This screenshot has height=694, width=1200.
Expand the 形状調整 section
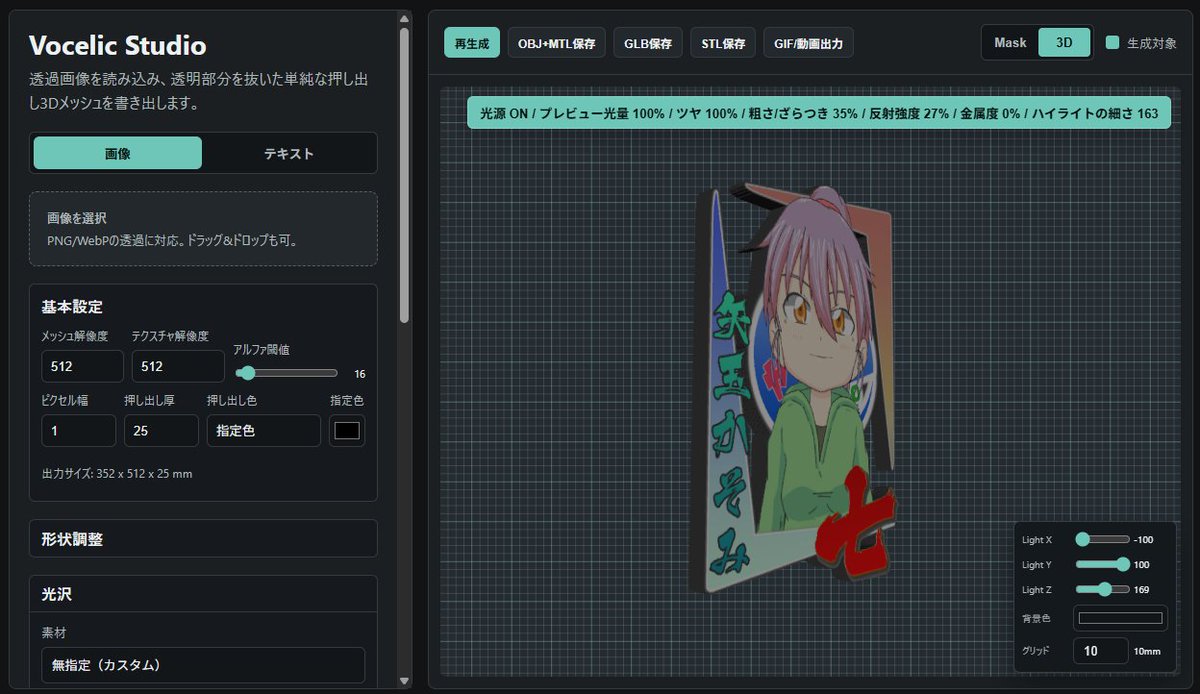point(203,538)
